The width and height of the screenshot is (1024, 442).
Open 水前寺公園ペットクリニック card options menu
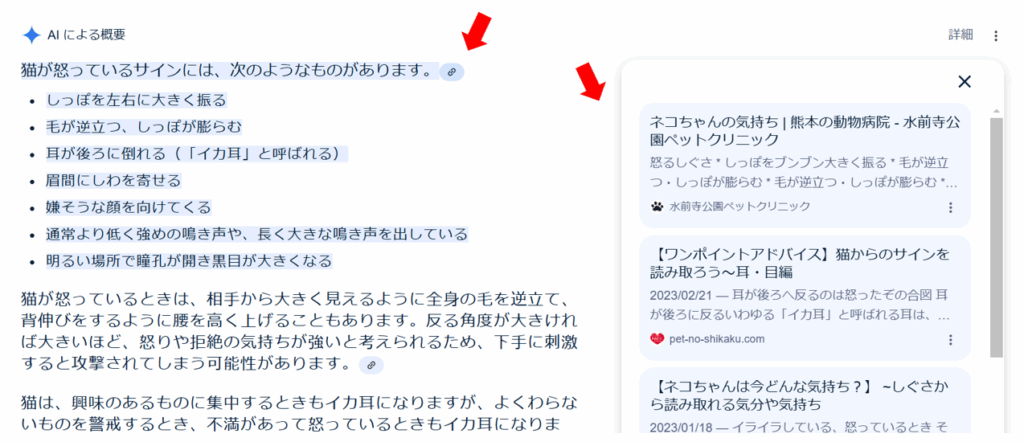[x=950, y=208]
